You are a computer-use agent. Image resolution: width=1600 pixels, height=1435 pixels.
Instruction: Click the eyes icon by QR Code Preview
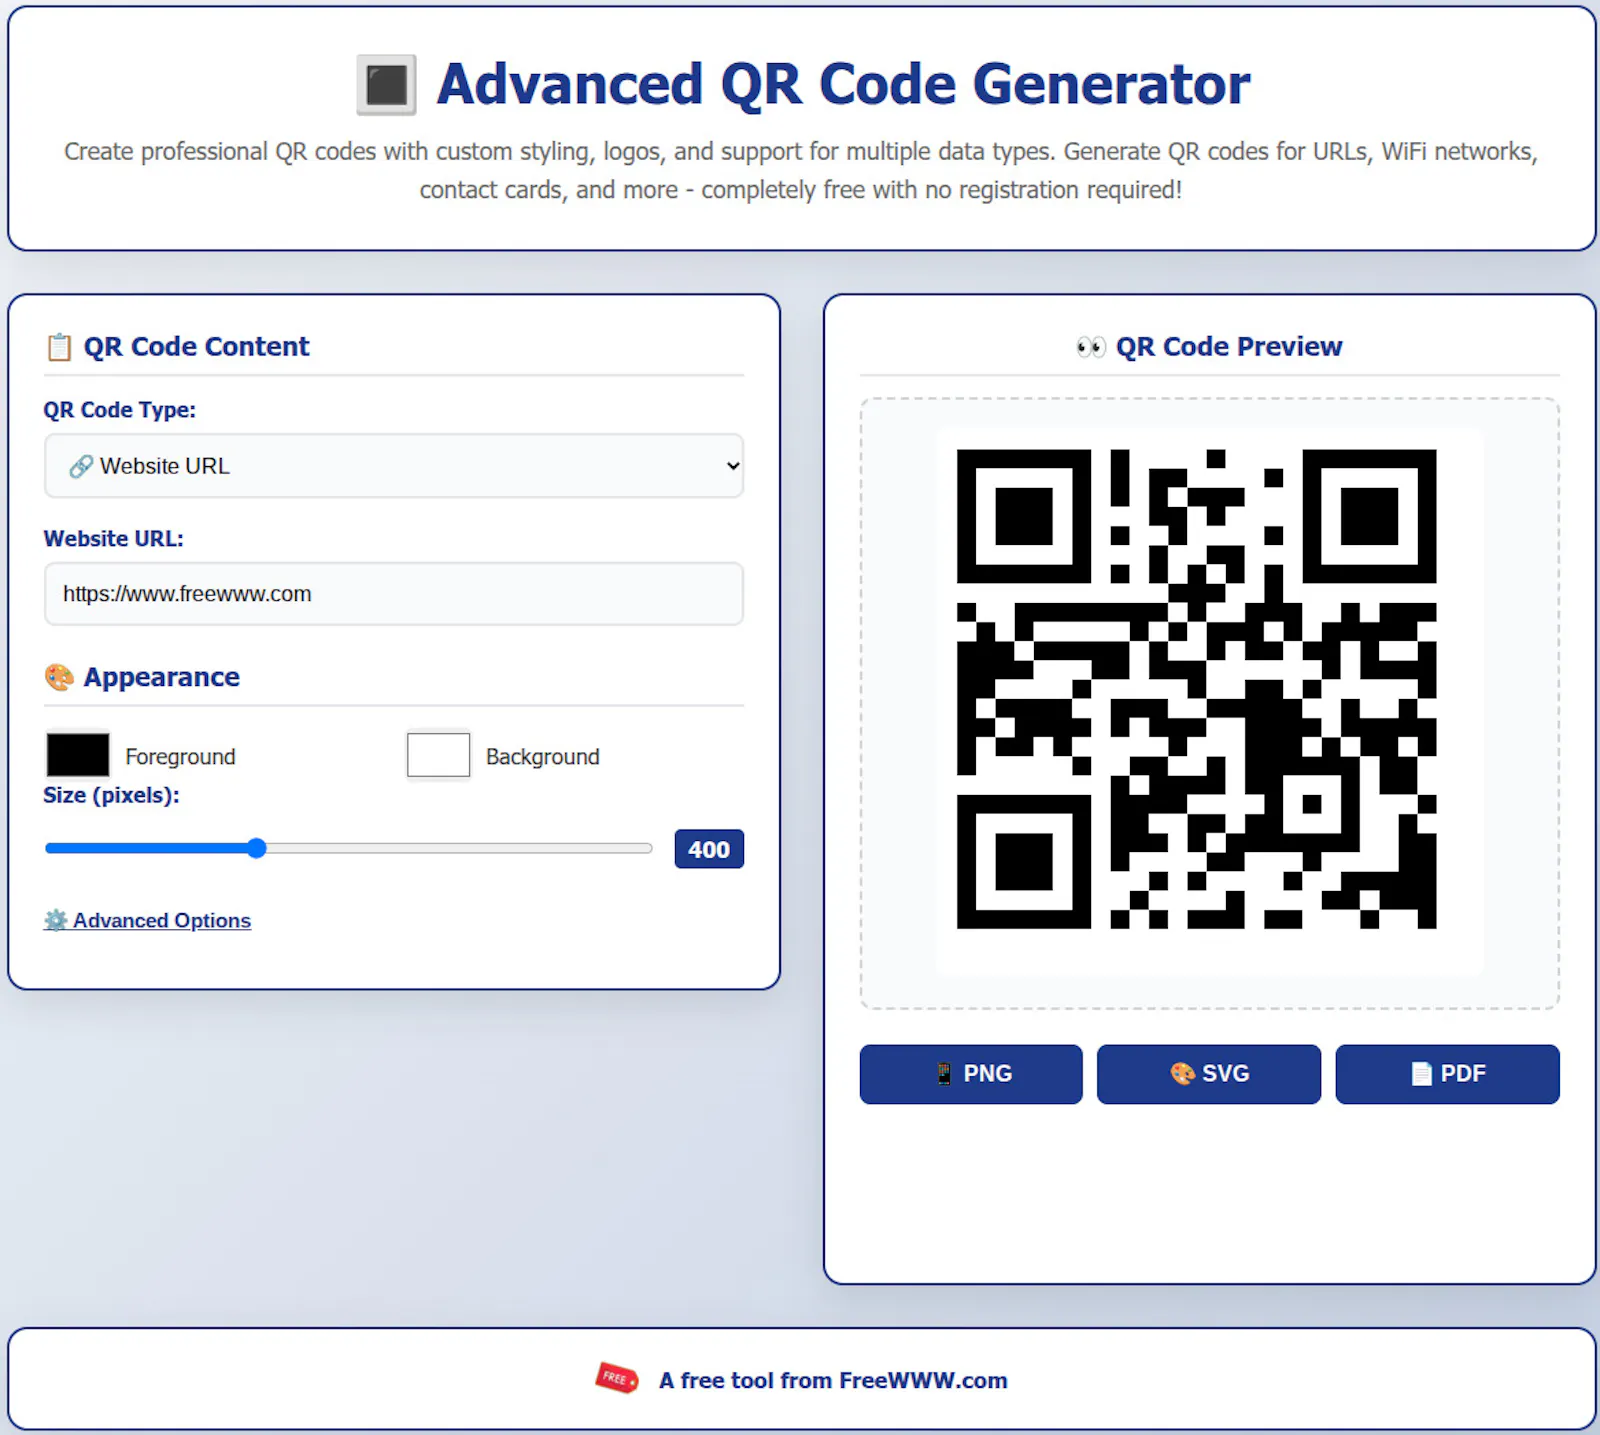point(1090,347)
